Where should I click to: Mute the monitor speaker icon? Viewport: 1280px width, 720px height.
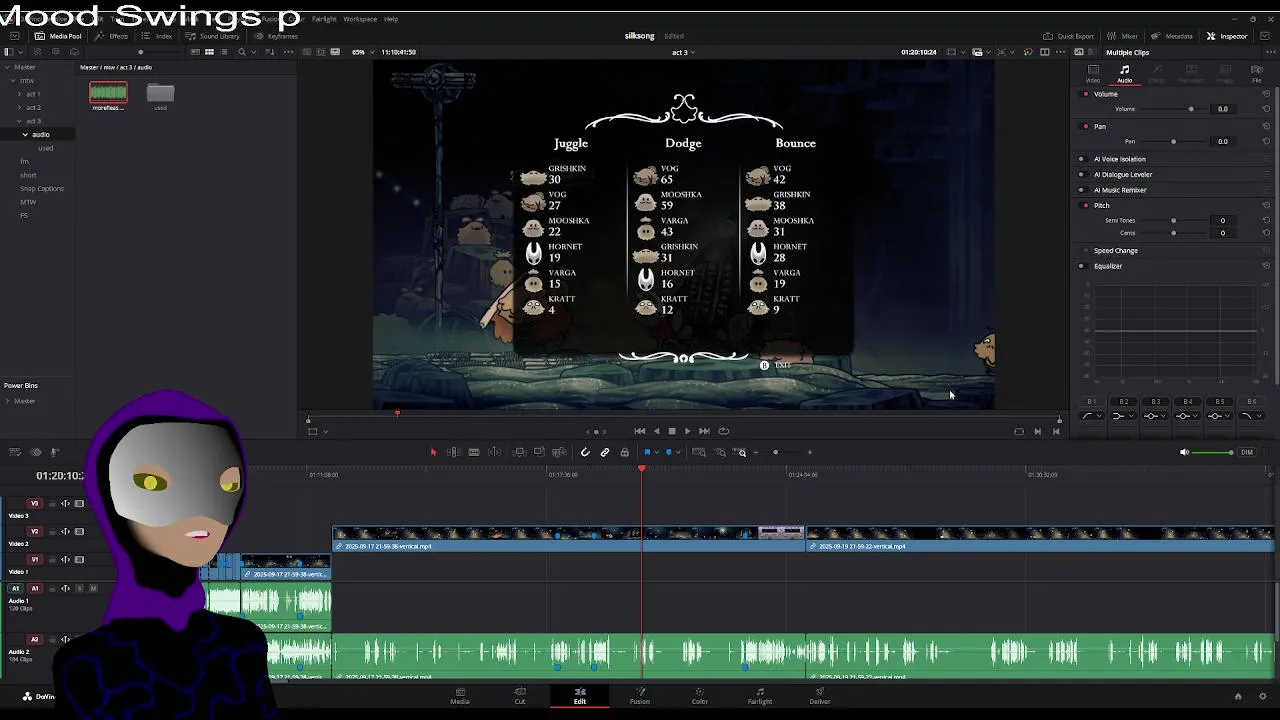click(x=1184, y=452)
